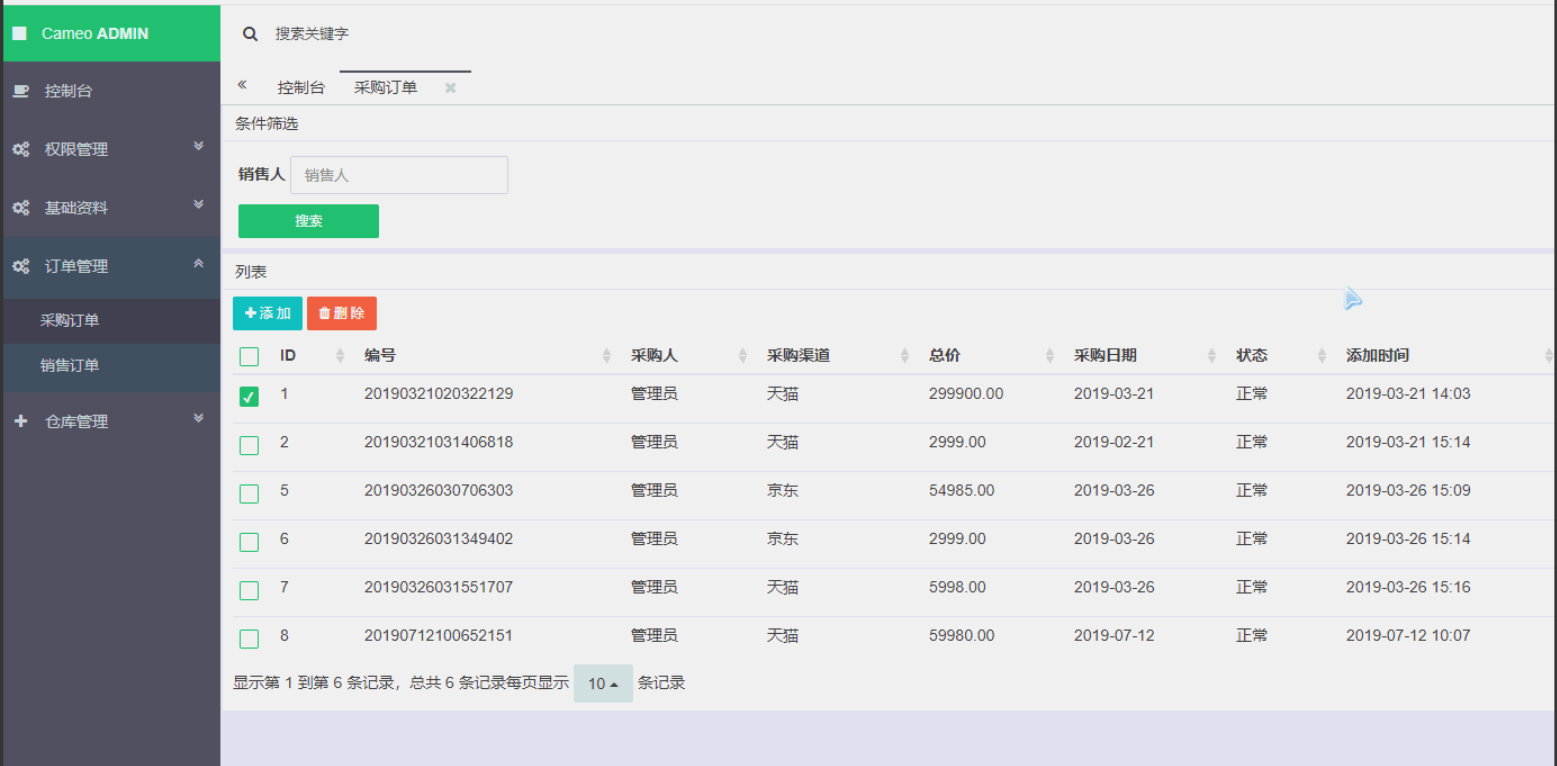Click the total price 59980.00
This screenshot has height=766, width=1557.
962,636
